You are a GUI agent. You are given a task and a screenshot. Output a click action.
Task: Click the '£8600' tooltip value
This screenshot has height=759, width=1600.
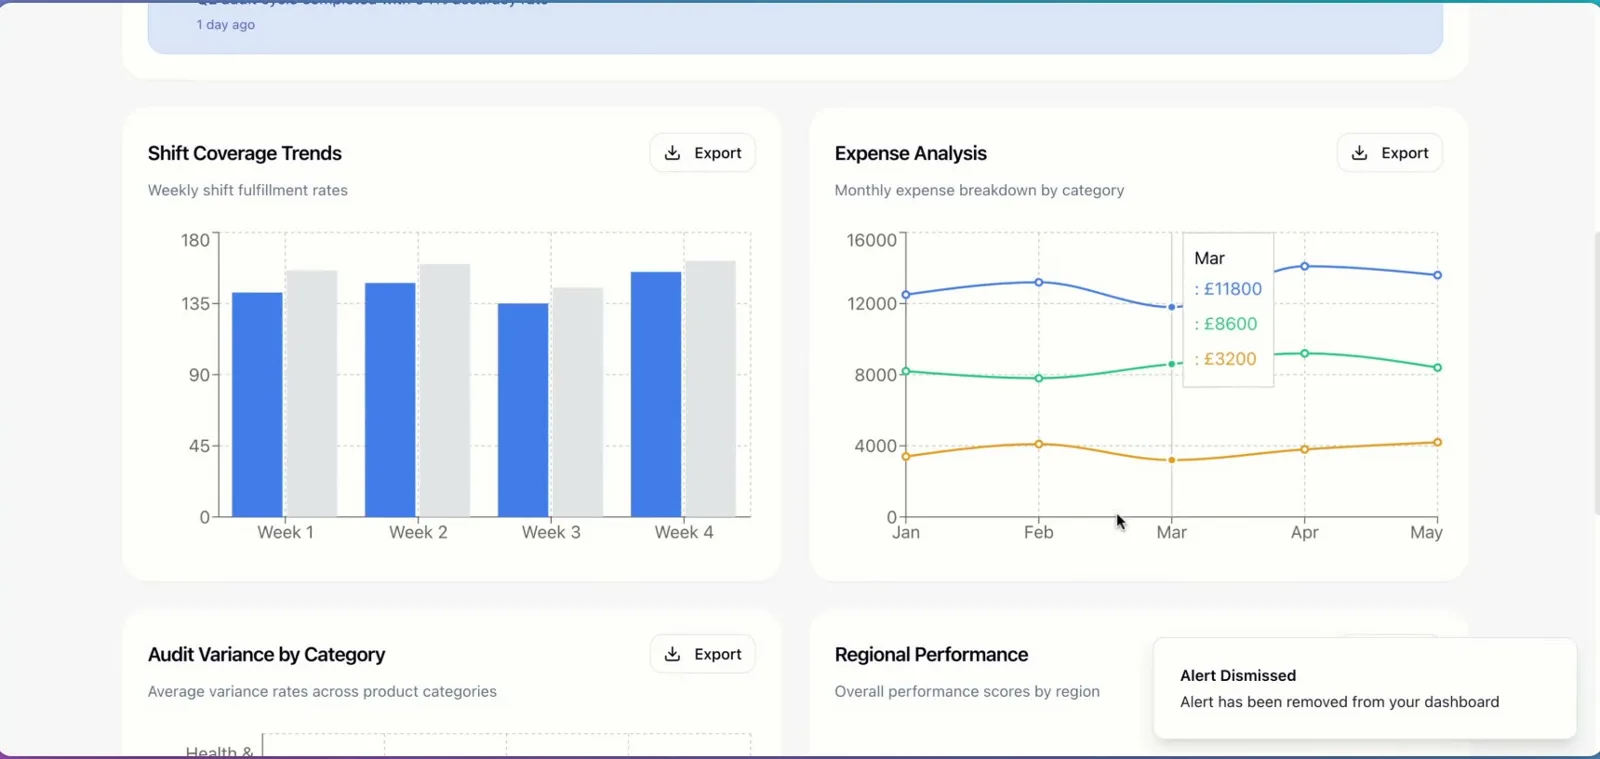(x=1230, y=324)
